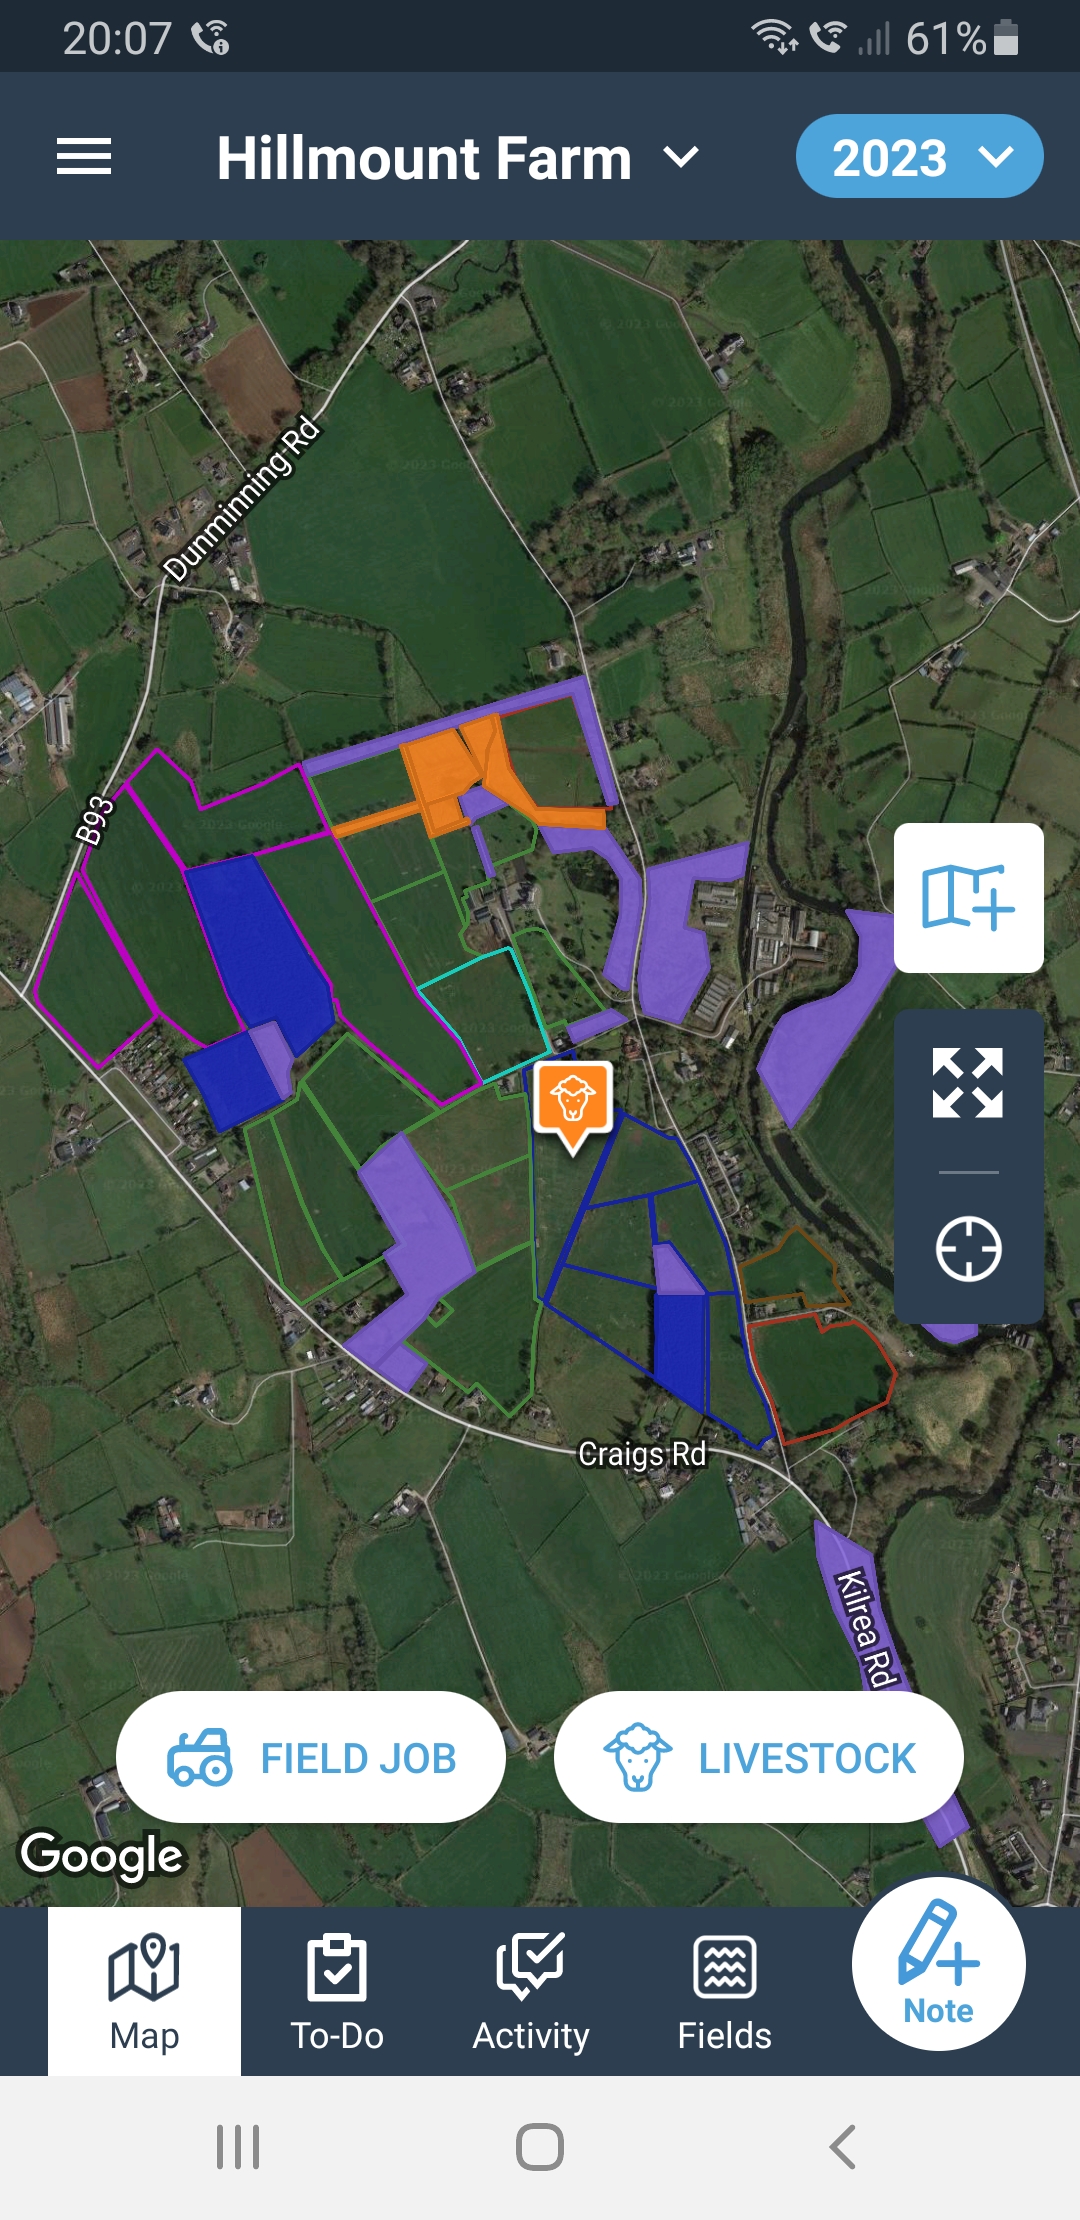This screenshot has width=1080, height=2220.
Task: Add a new Note
Action: pyautogui.click(x=938, y=1964)
